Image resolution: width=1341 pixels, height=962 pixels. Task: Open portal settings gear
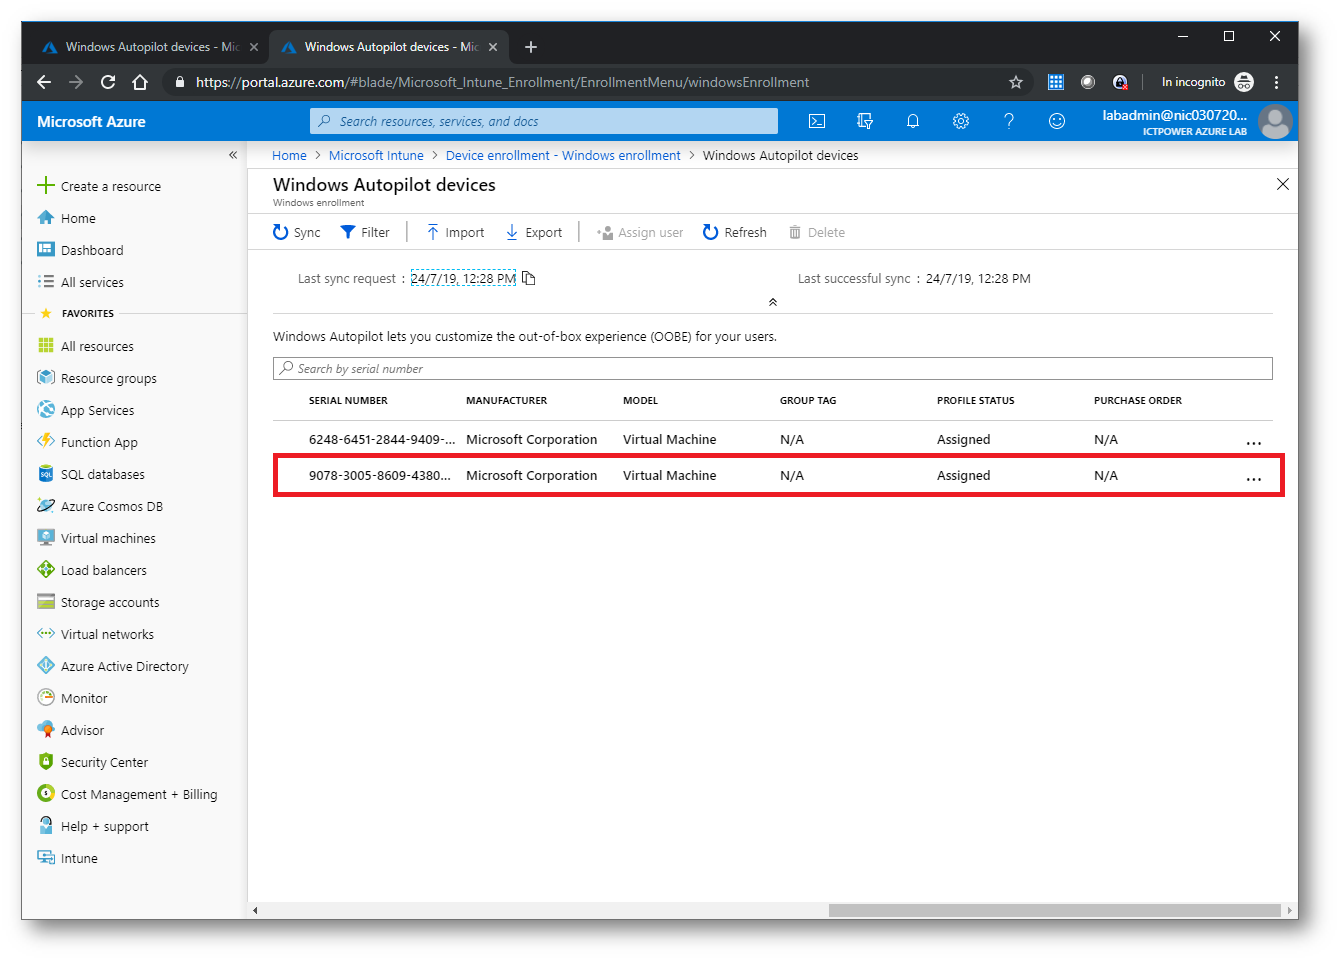tap(961, 121)
